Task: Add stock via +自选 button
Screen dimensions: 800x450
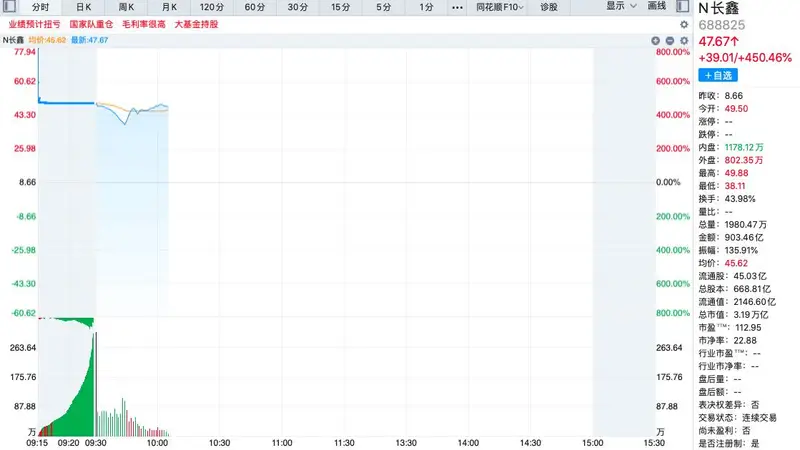Action: 718,76
